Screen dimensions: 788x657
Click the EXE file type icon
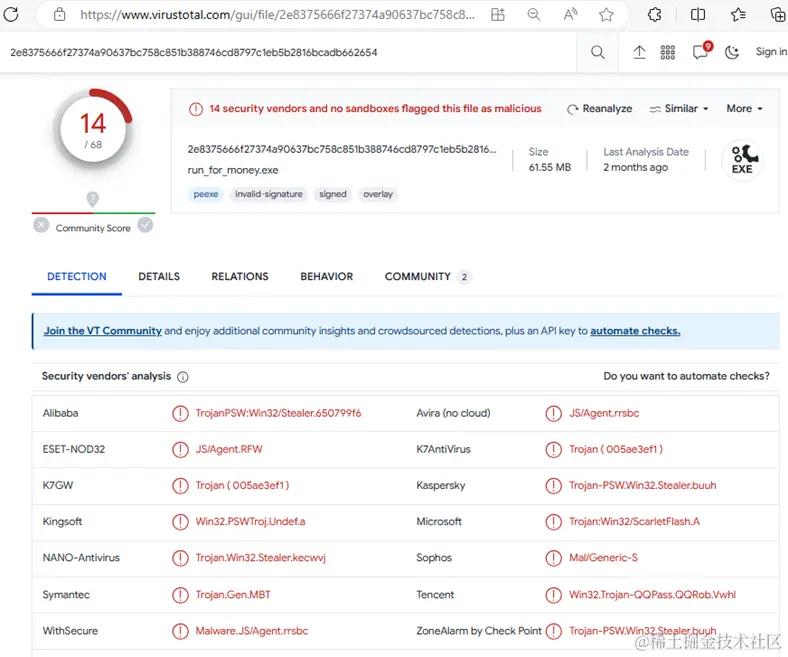[742, 160]
